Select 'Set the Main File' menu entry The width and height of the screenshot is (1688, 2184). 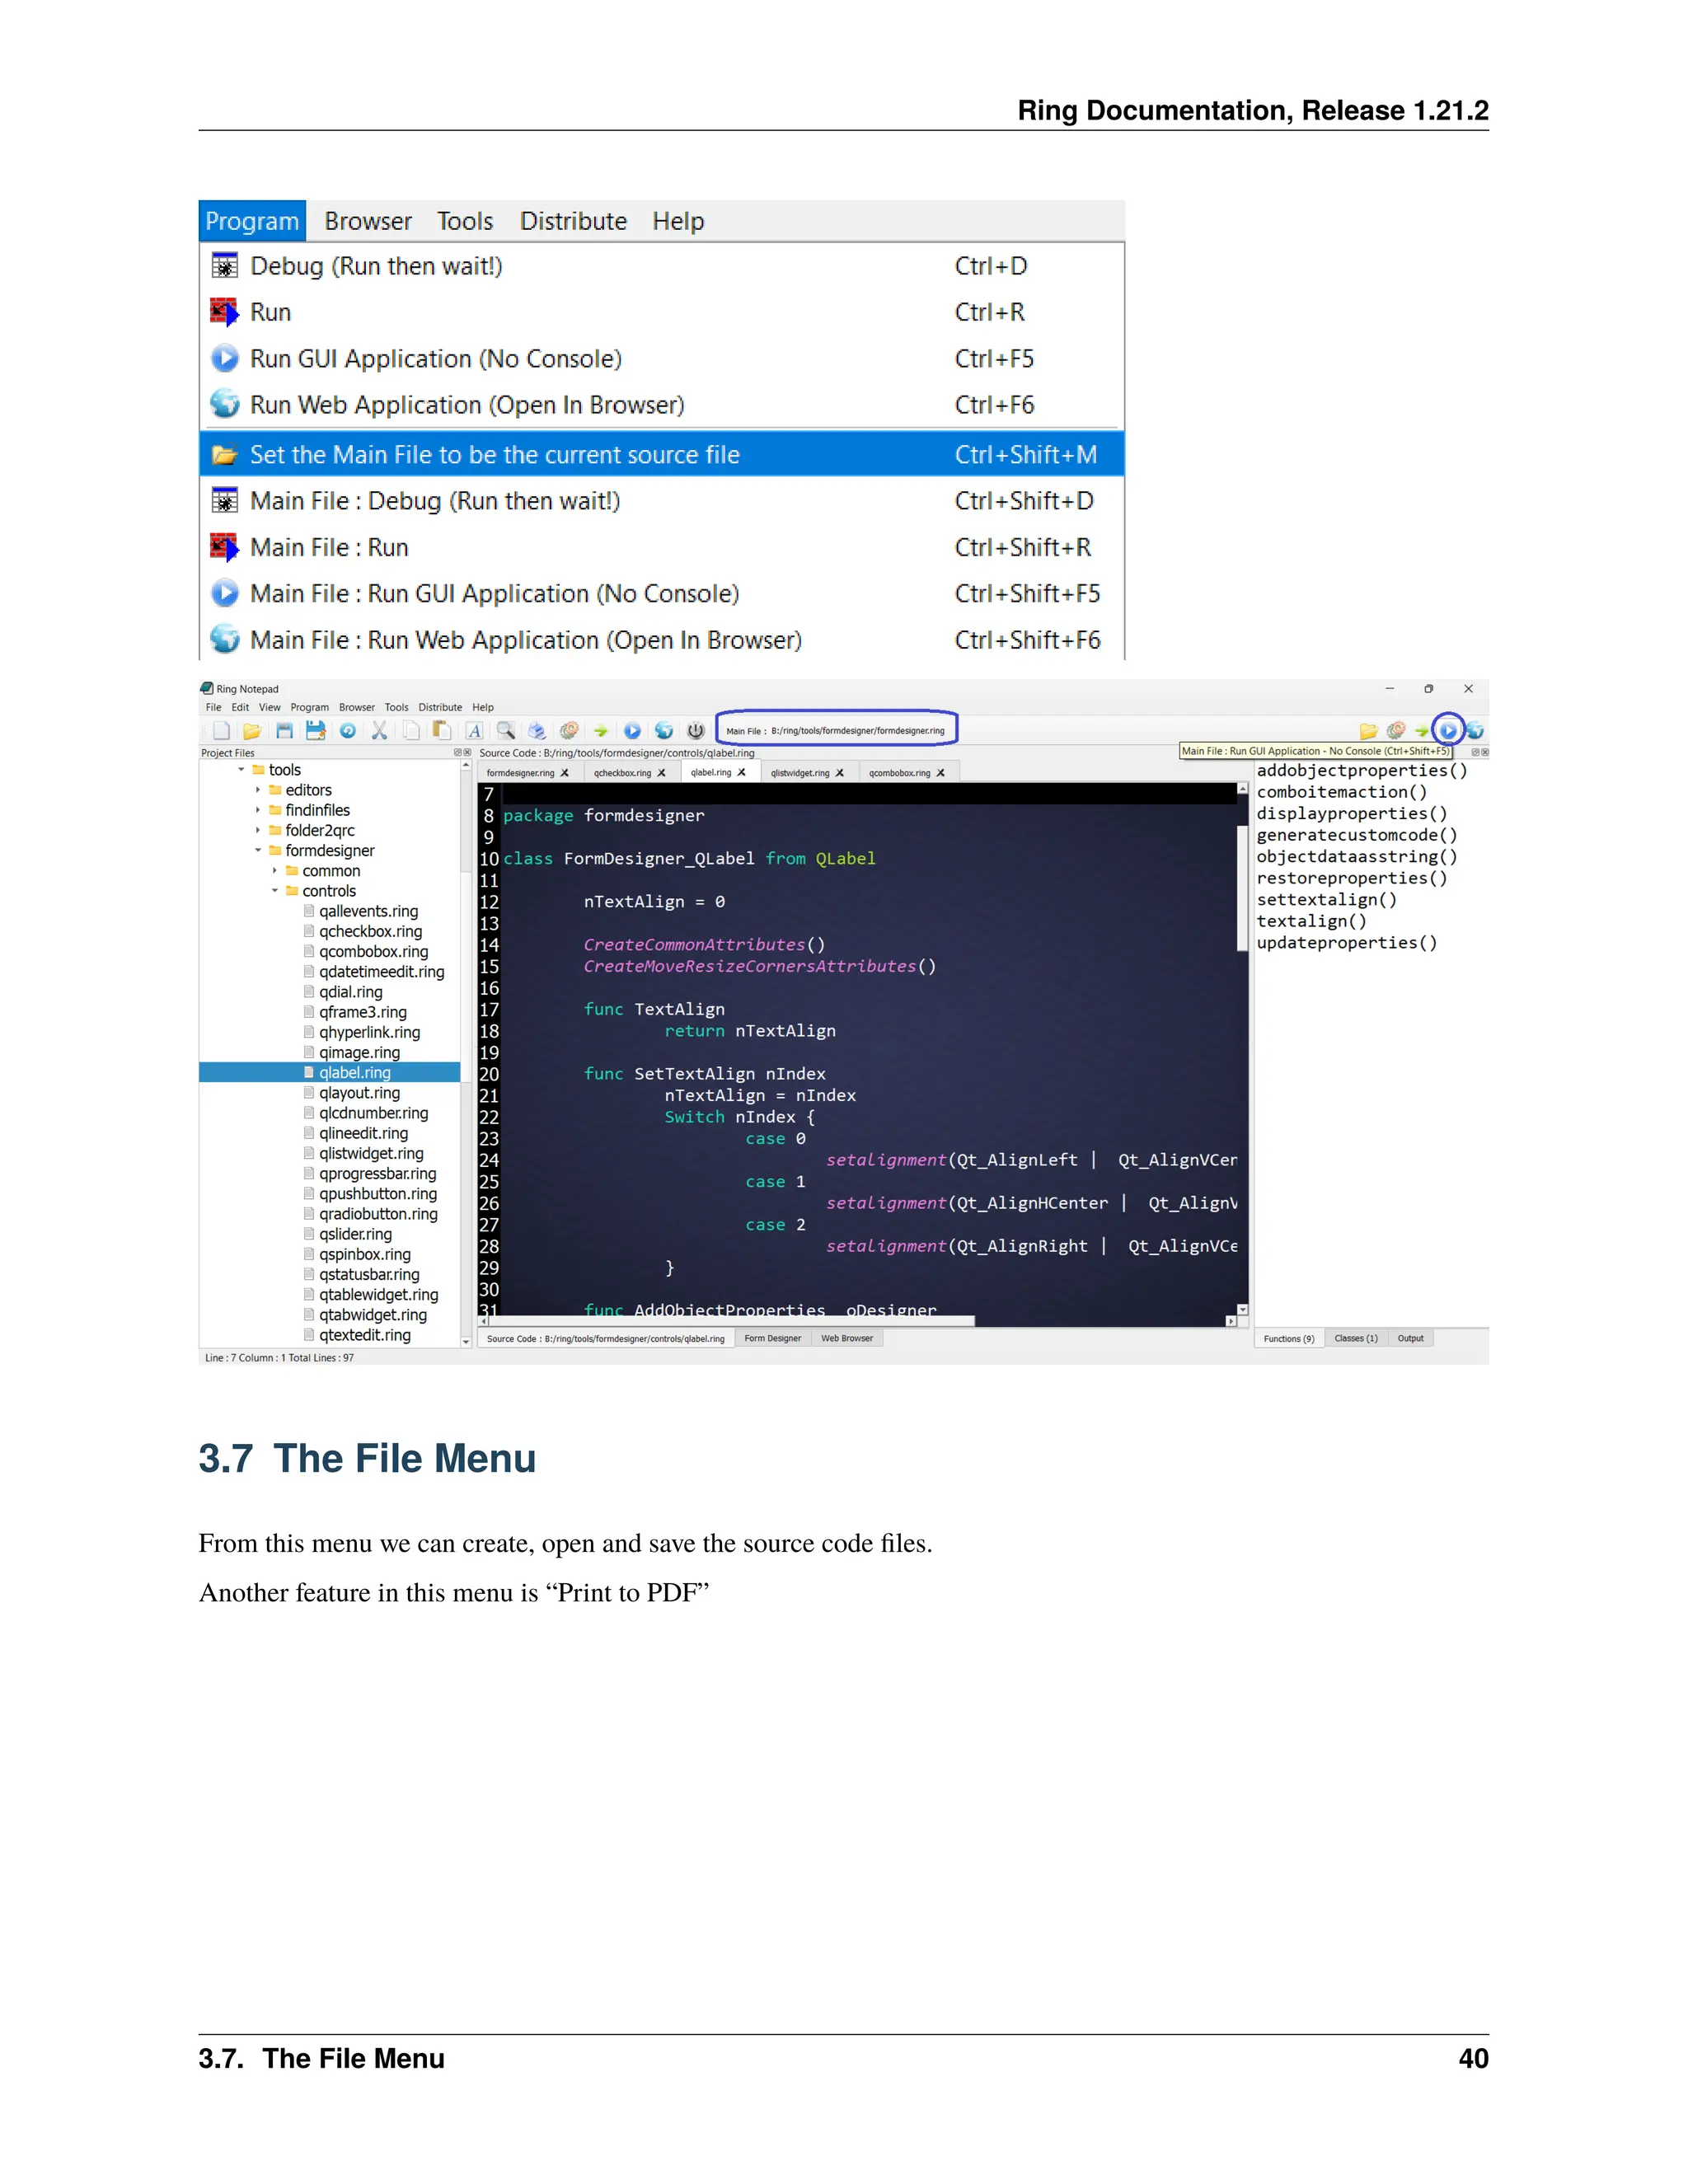coord(494,455)
